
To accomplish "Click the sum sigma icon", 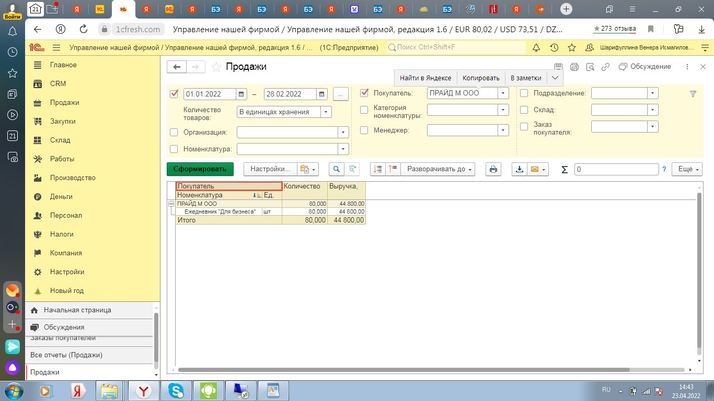I will (x=564, y=170).
